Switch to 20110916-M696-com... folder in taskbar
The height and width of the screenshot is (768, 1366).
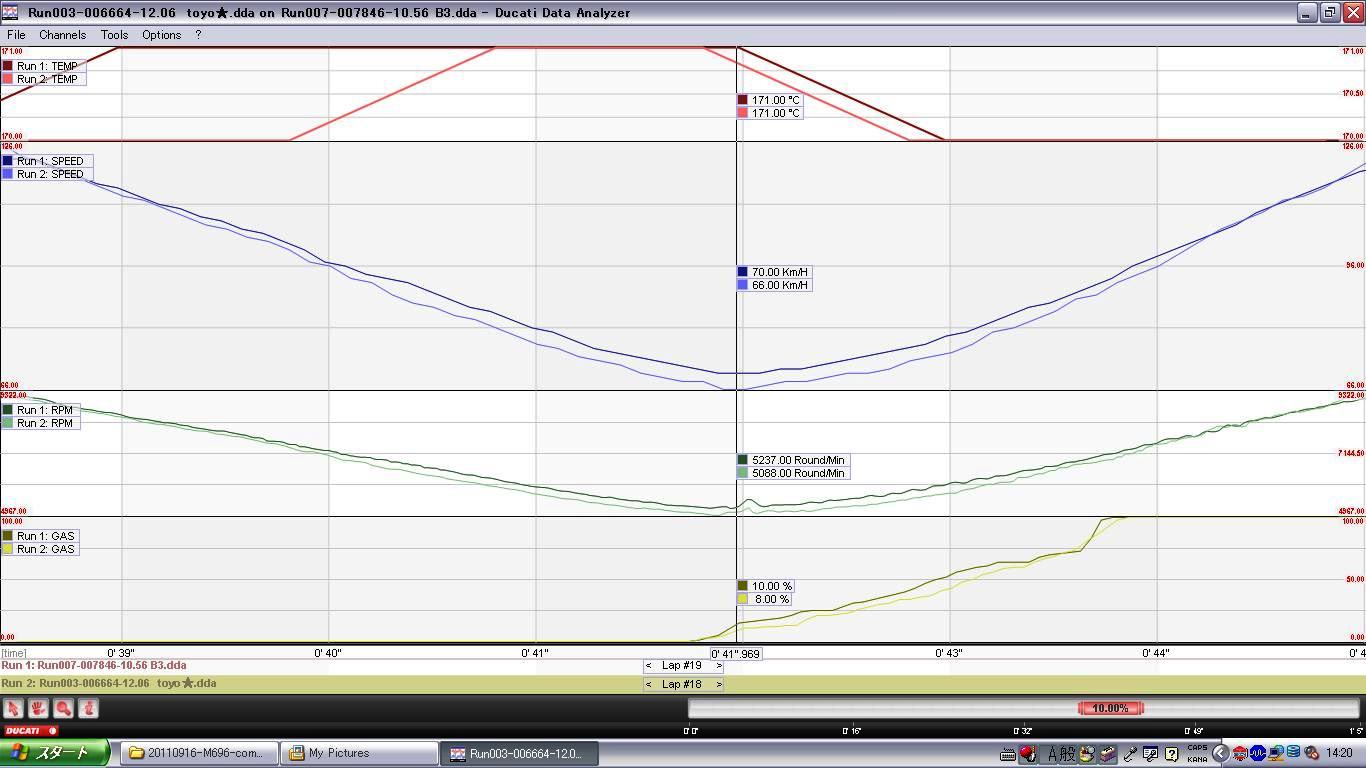click(x=199, y=753)
